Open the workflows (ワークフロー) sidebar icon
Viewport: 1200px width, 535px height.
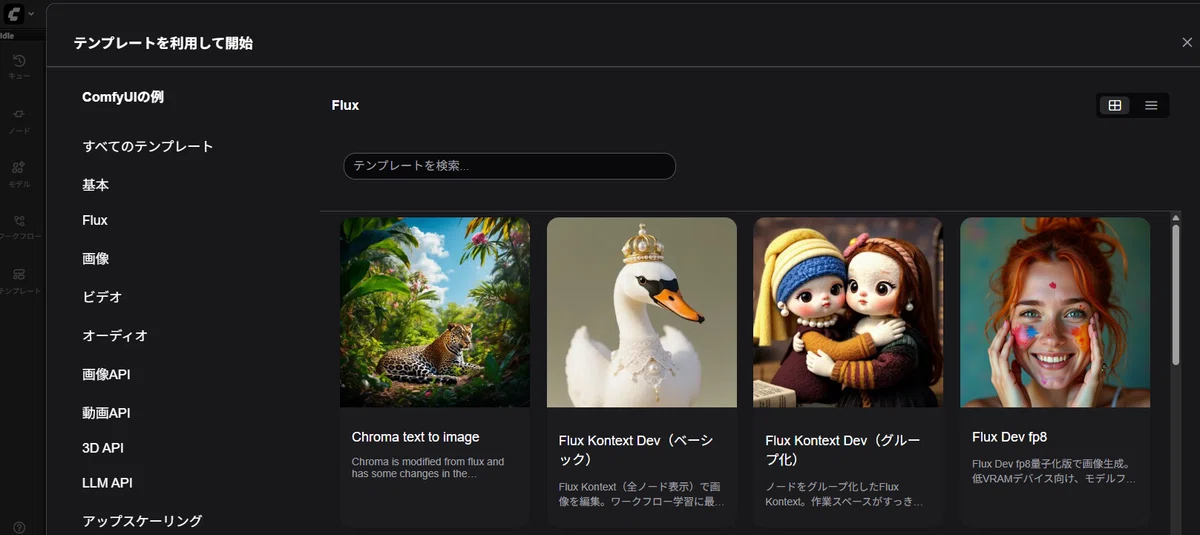(x=19, y=227)
